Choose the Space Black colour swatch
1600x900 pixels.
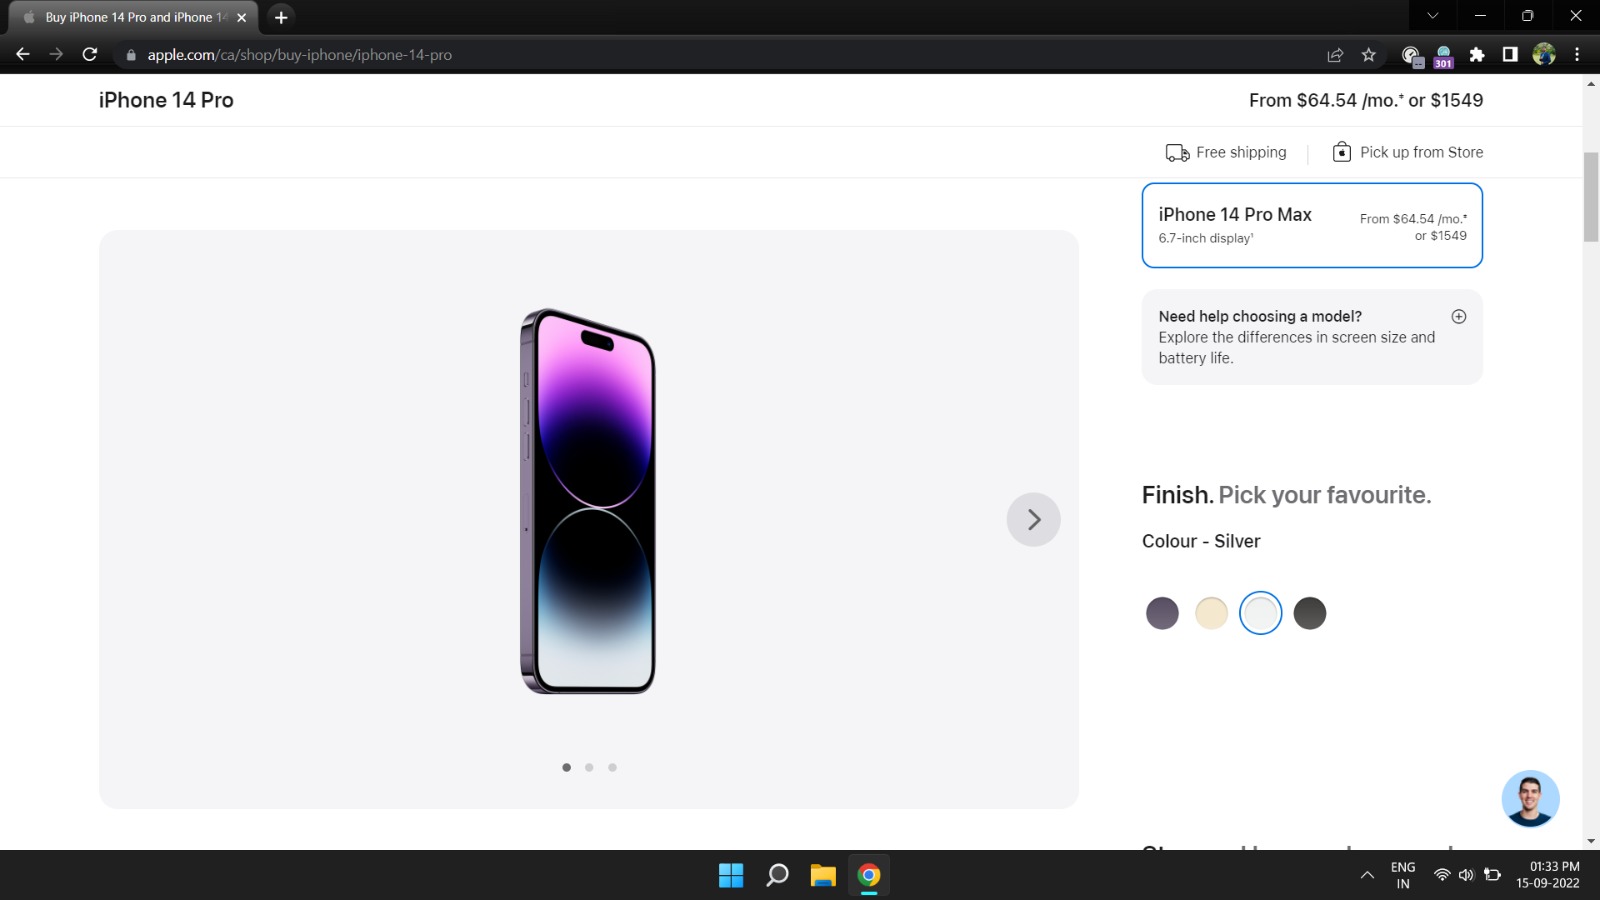(x=1309, y=613)
